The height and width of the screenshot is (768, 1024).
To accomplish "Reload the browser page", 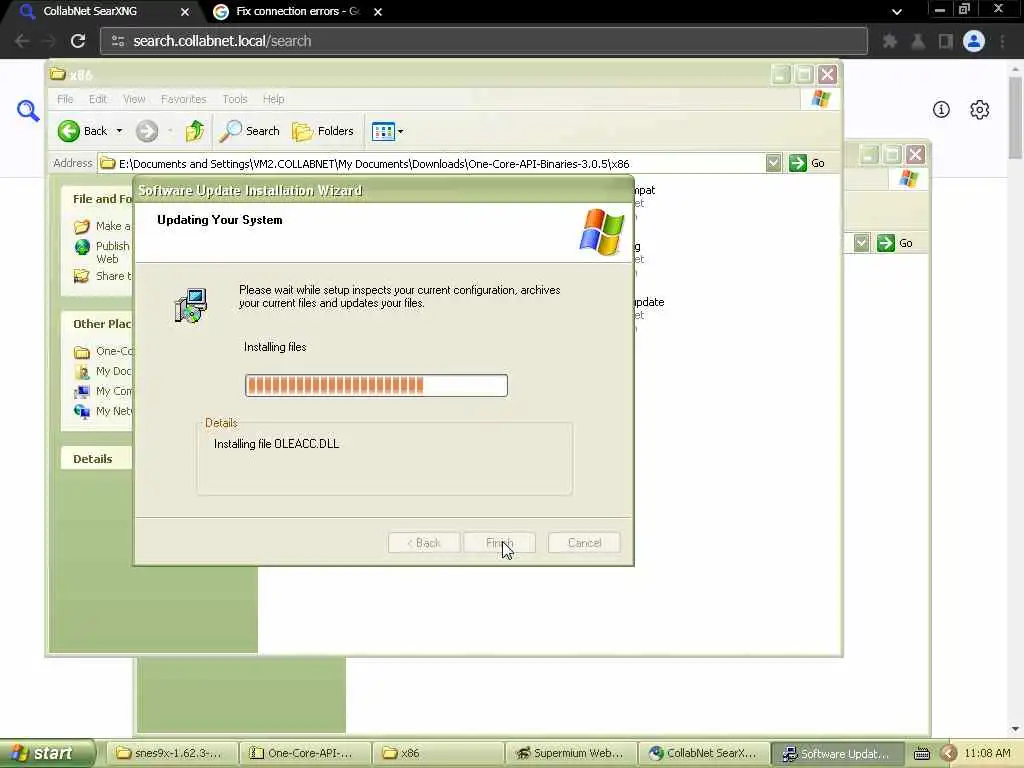I will pyautogui.click(x=78, y=41).
